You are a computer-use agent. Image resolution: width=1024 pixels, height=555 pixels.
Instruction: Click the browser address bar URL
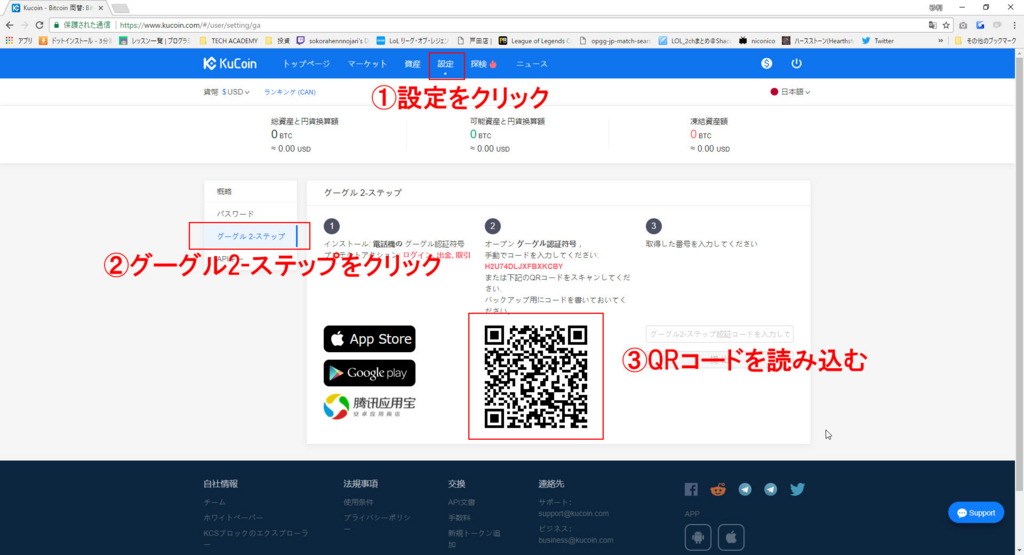coord(190,25)
